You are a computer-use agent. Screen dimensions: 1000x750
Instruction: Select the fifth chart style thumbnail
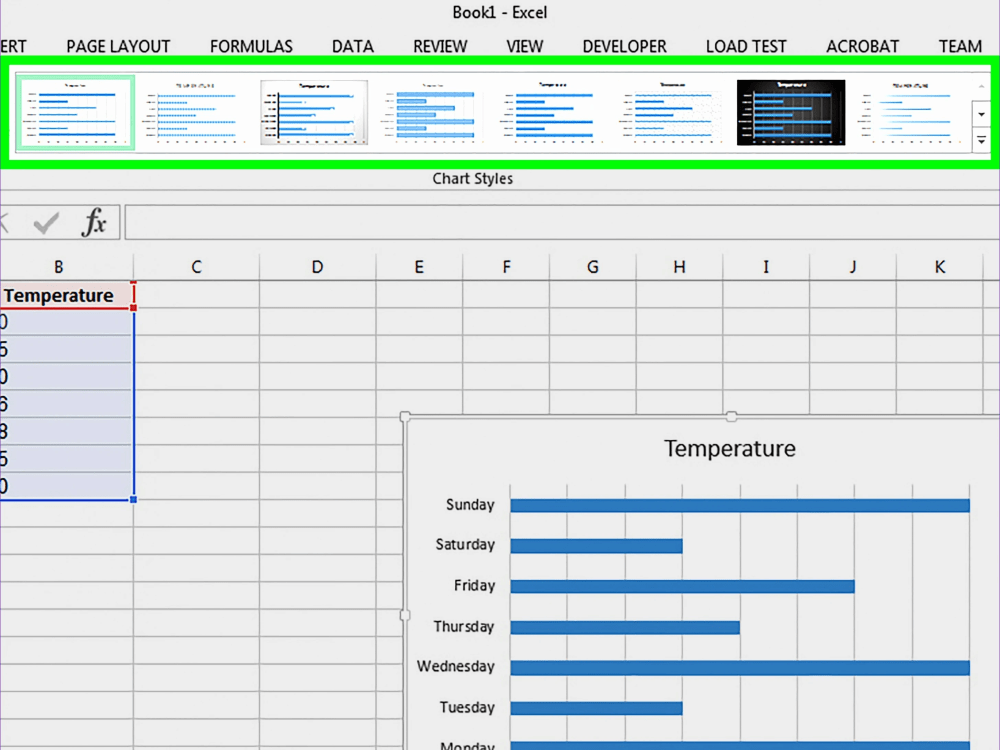click(552, 112)
